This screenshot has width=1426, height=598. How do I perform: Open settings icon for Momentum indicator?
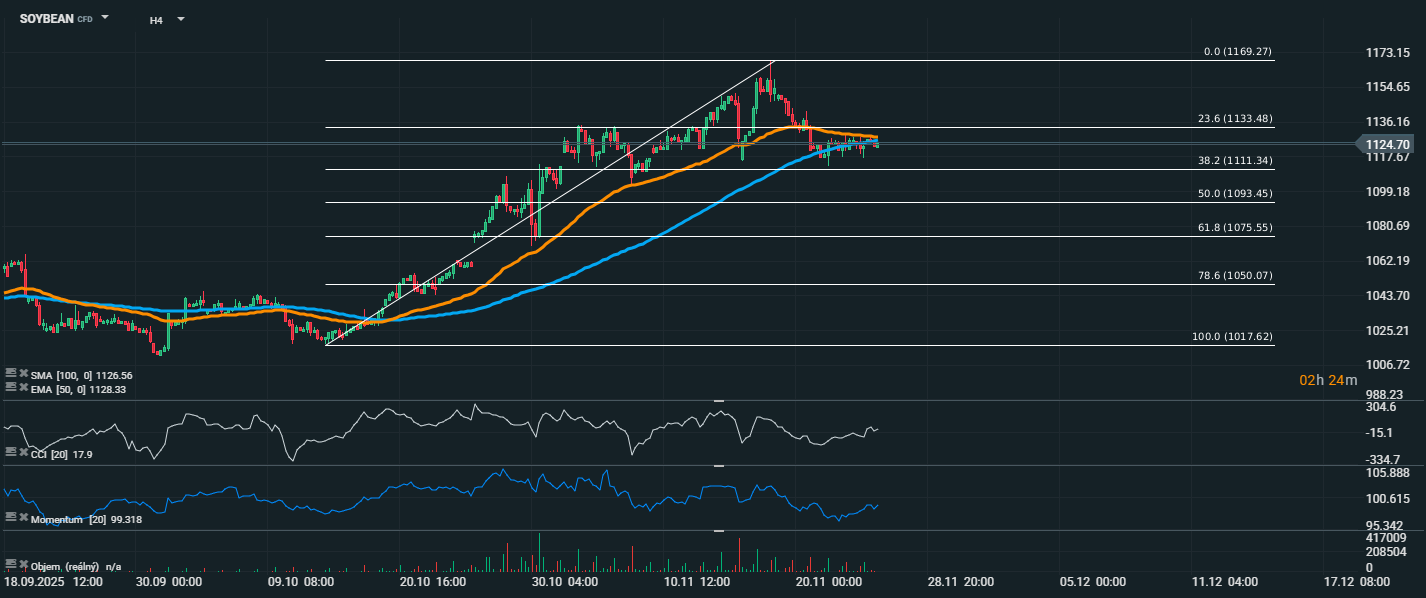pyautogui.click(x=10, y=517)
